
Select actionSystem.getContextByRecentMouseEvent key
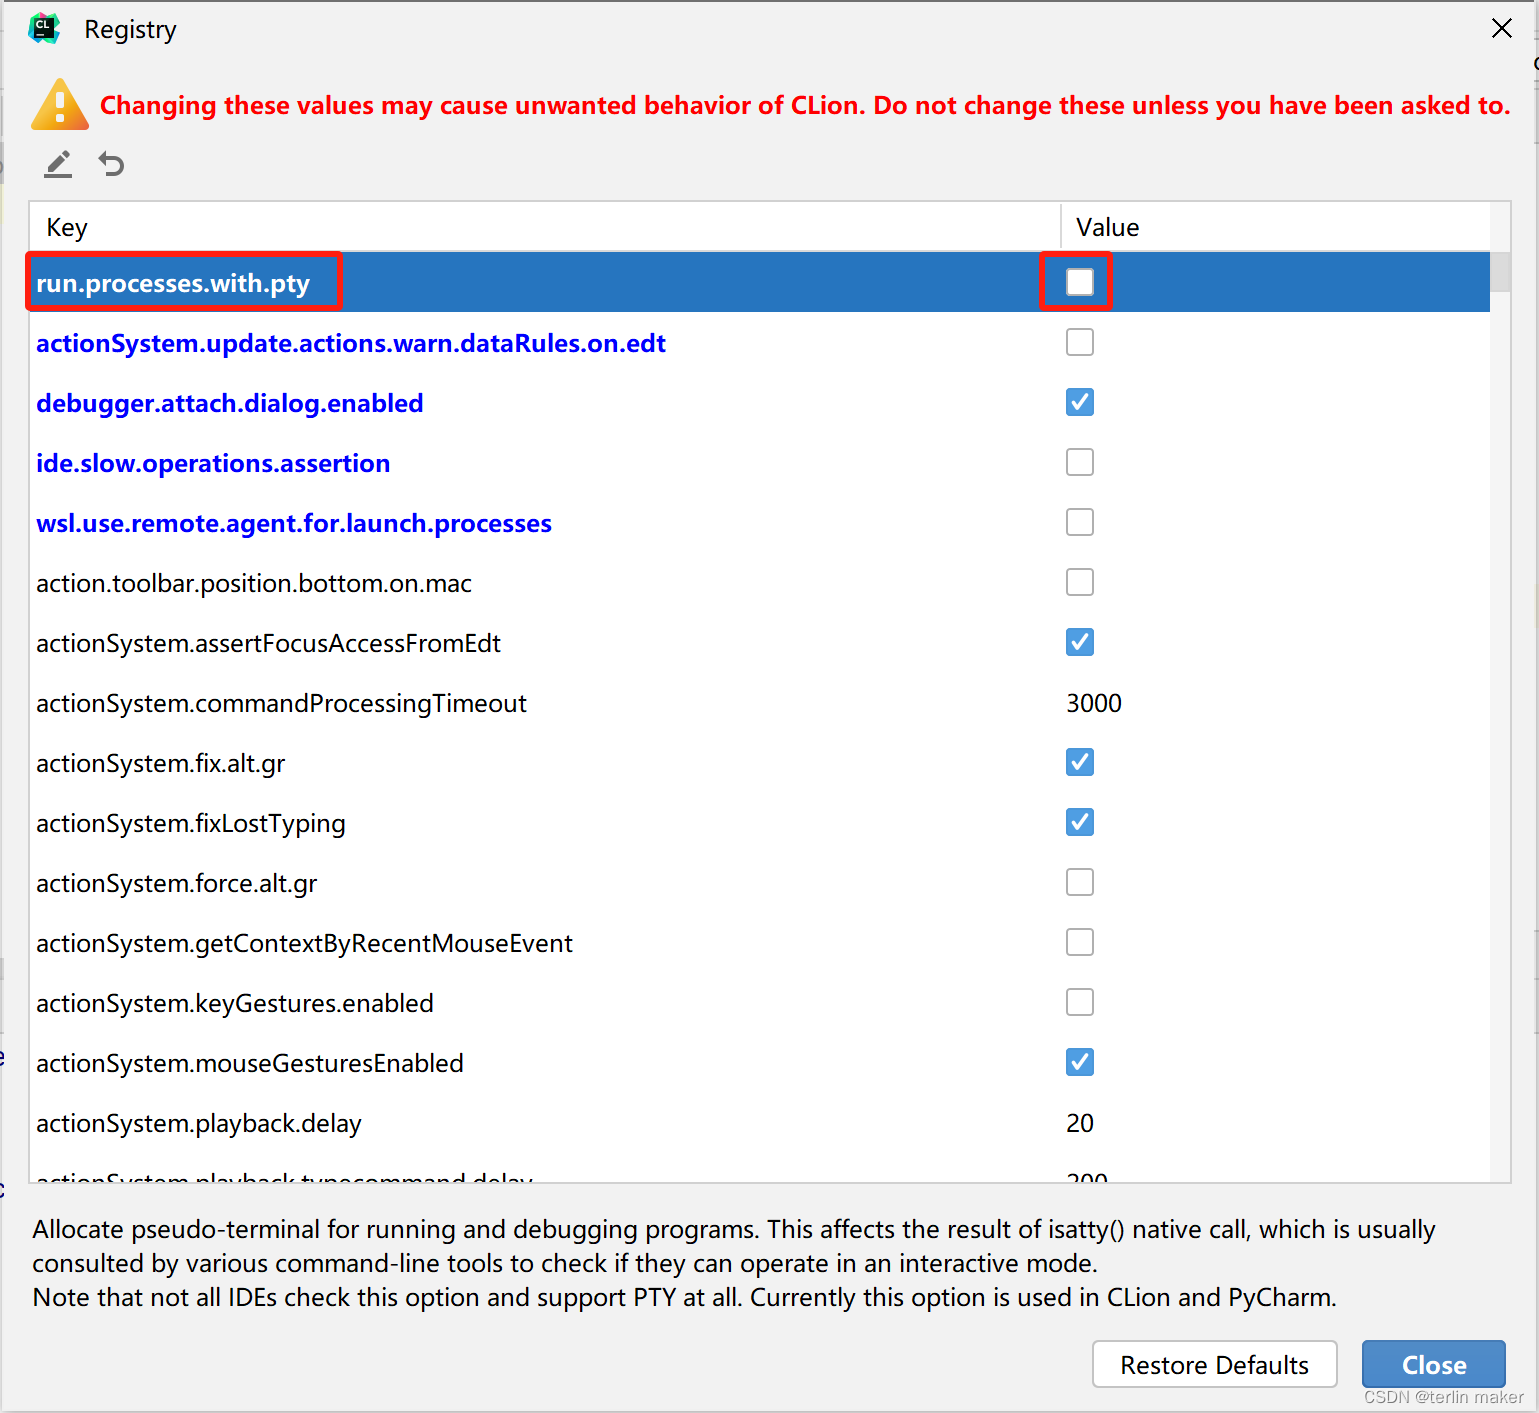304,943
